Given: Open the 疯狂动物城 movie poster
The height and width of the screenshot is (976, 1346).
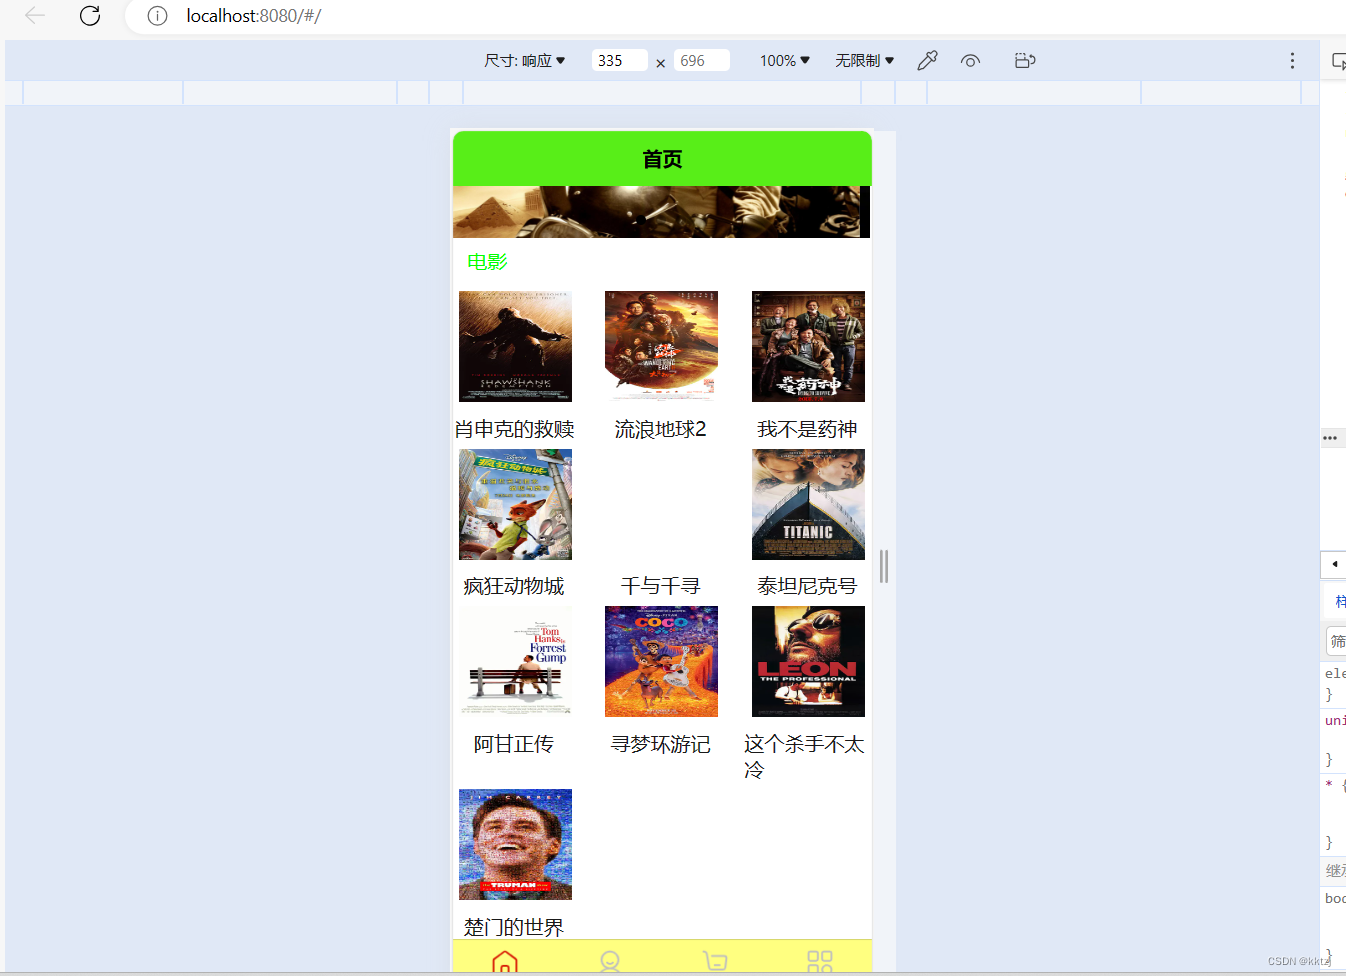Looking at the screenshot, I should coord(515,504).
